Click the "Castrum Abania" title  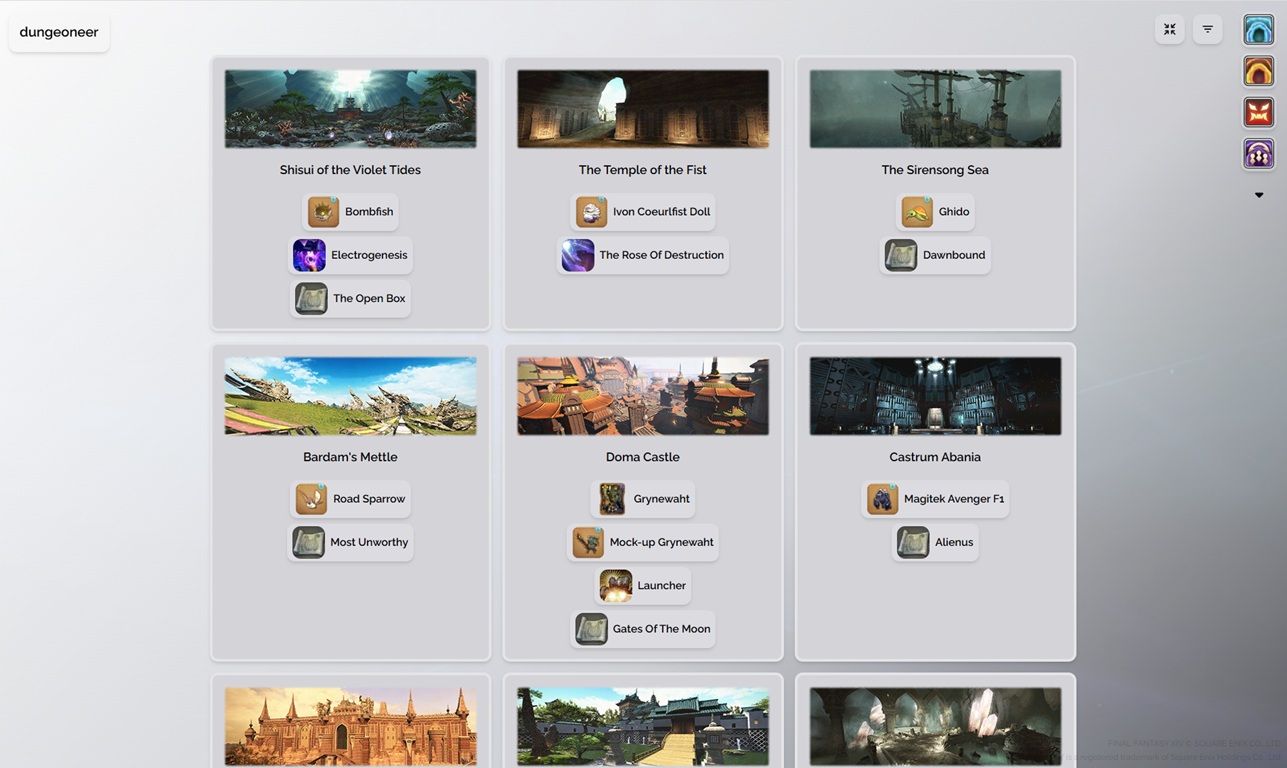[935, 457]
